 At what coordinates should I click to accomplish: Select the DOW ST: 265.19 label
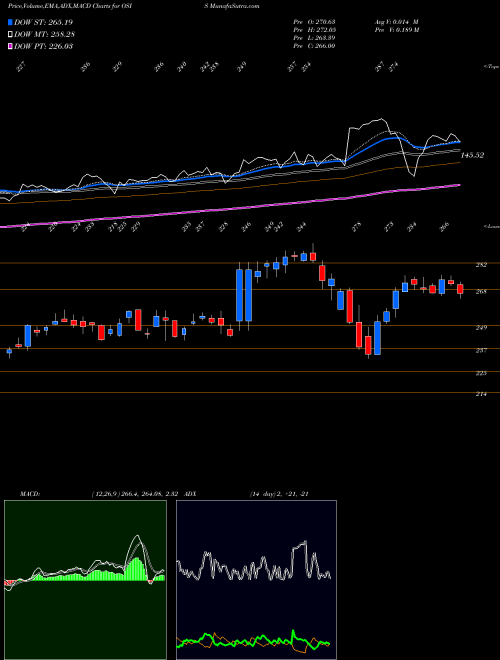click(x=43, y=22)
